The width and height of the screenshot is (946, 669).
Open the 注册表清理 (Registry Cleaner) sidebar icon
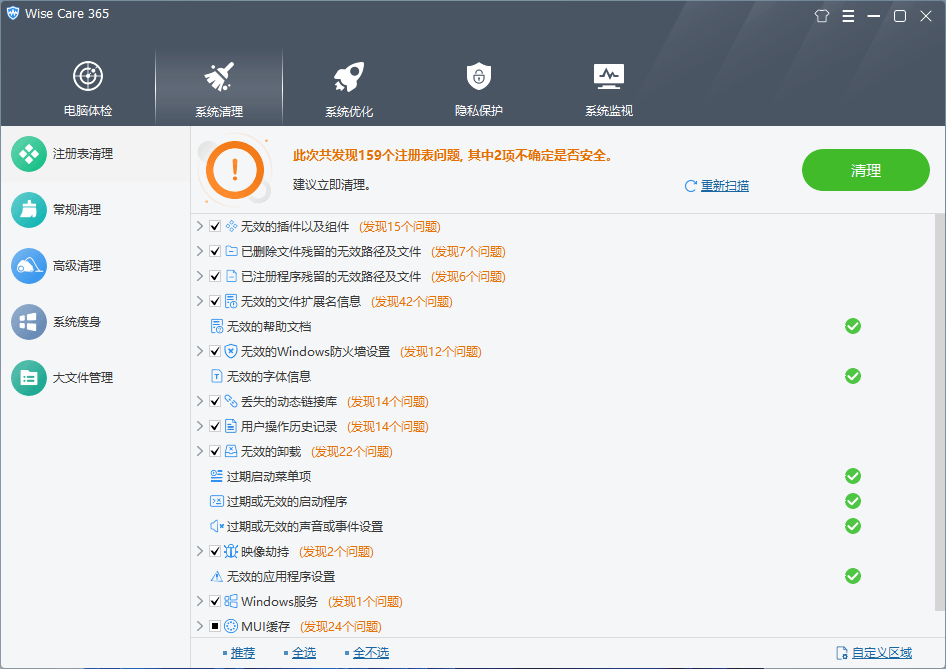(x=30, y=154)
